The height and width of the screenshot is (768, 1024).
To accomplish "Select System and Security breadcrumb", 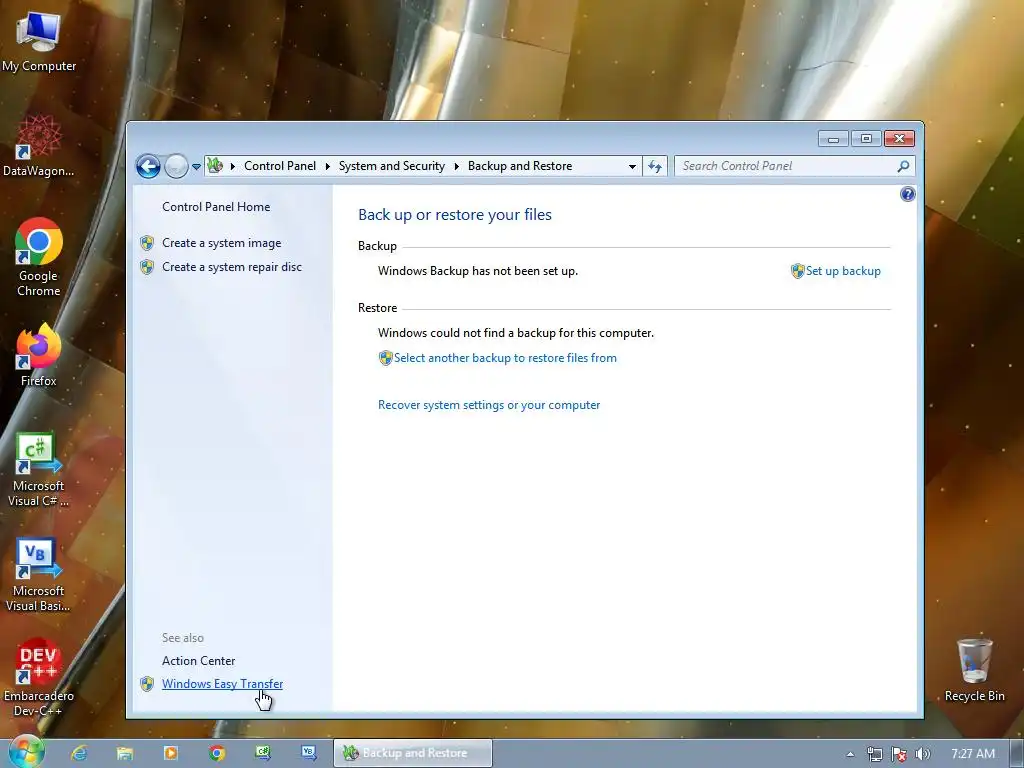I will pos(391,166).
